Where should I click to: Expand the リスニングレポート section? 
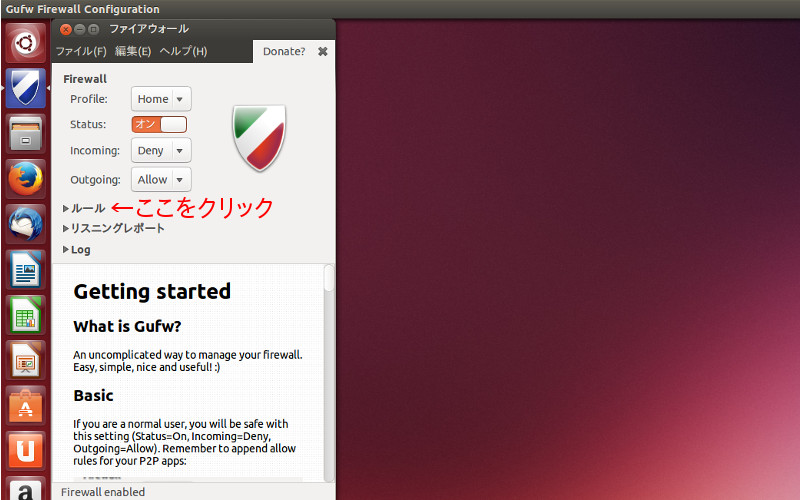114,228
